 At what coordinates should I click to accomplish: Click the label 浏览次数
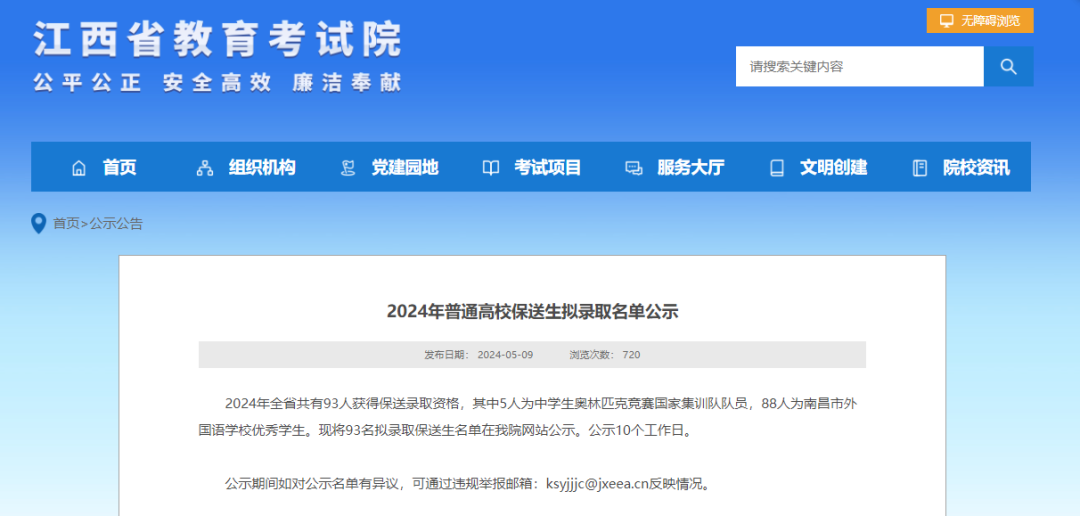(x=591, y=355)
